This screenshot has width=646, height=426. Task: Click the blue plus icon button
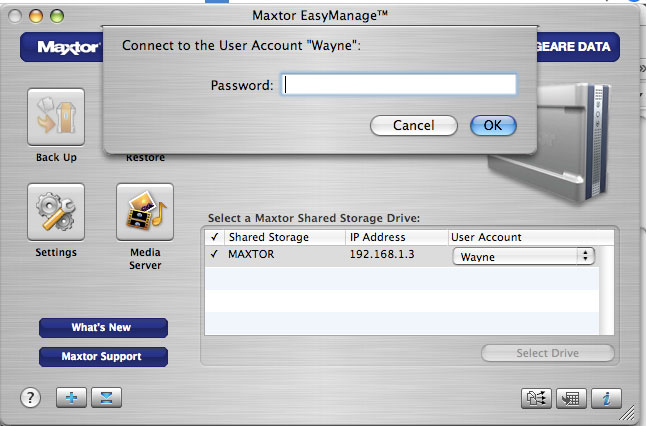pos(71,398)
